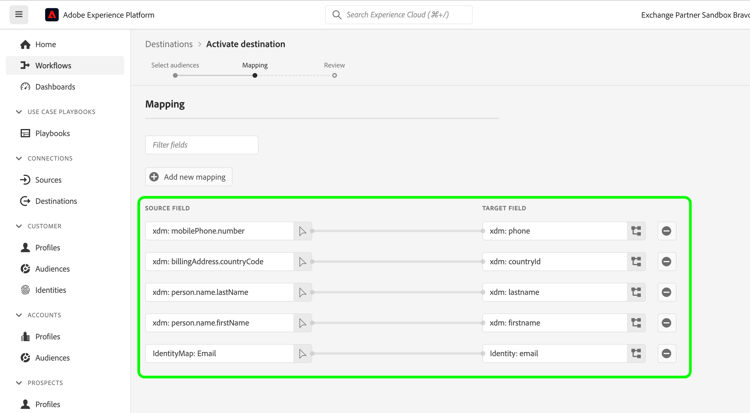
Task: Click Destinations breadcrumb link
Action: [x=169, y=44]
